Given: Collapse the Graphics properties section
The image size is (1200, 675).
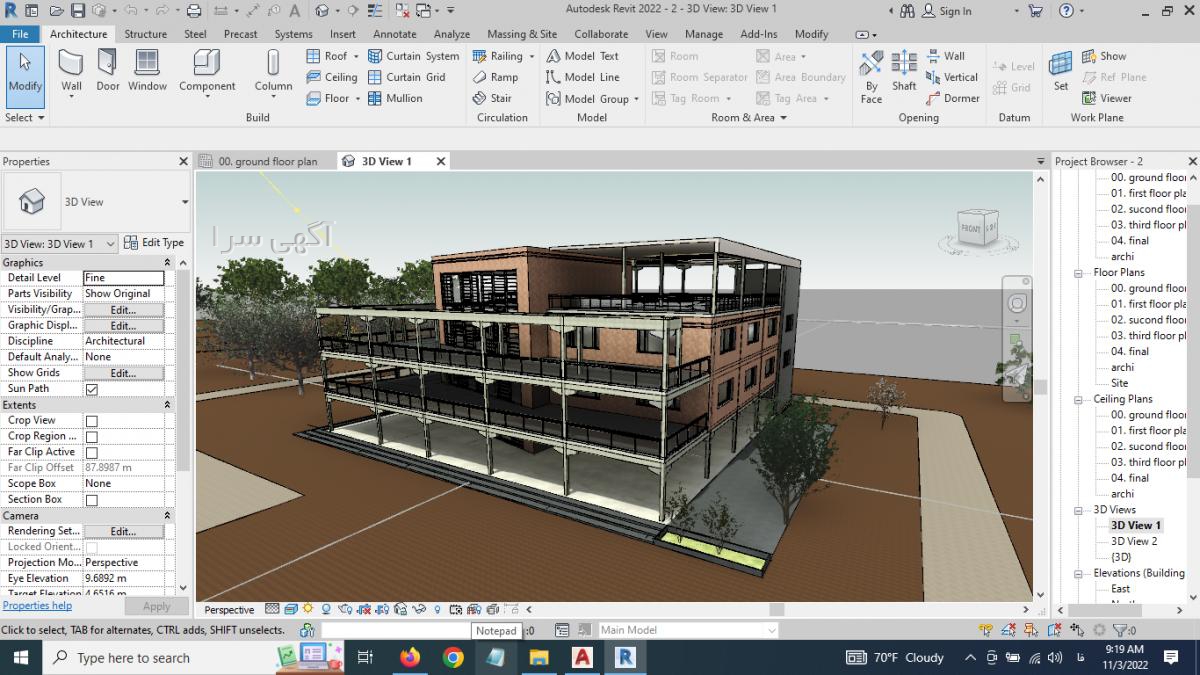Looking at the screenshot, I should 168,263.
